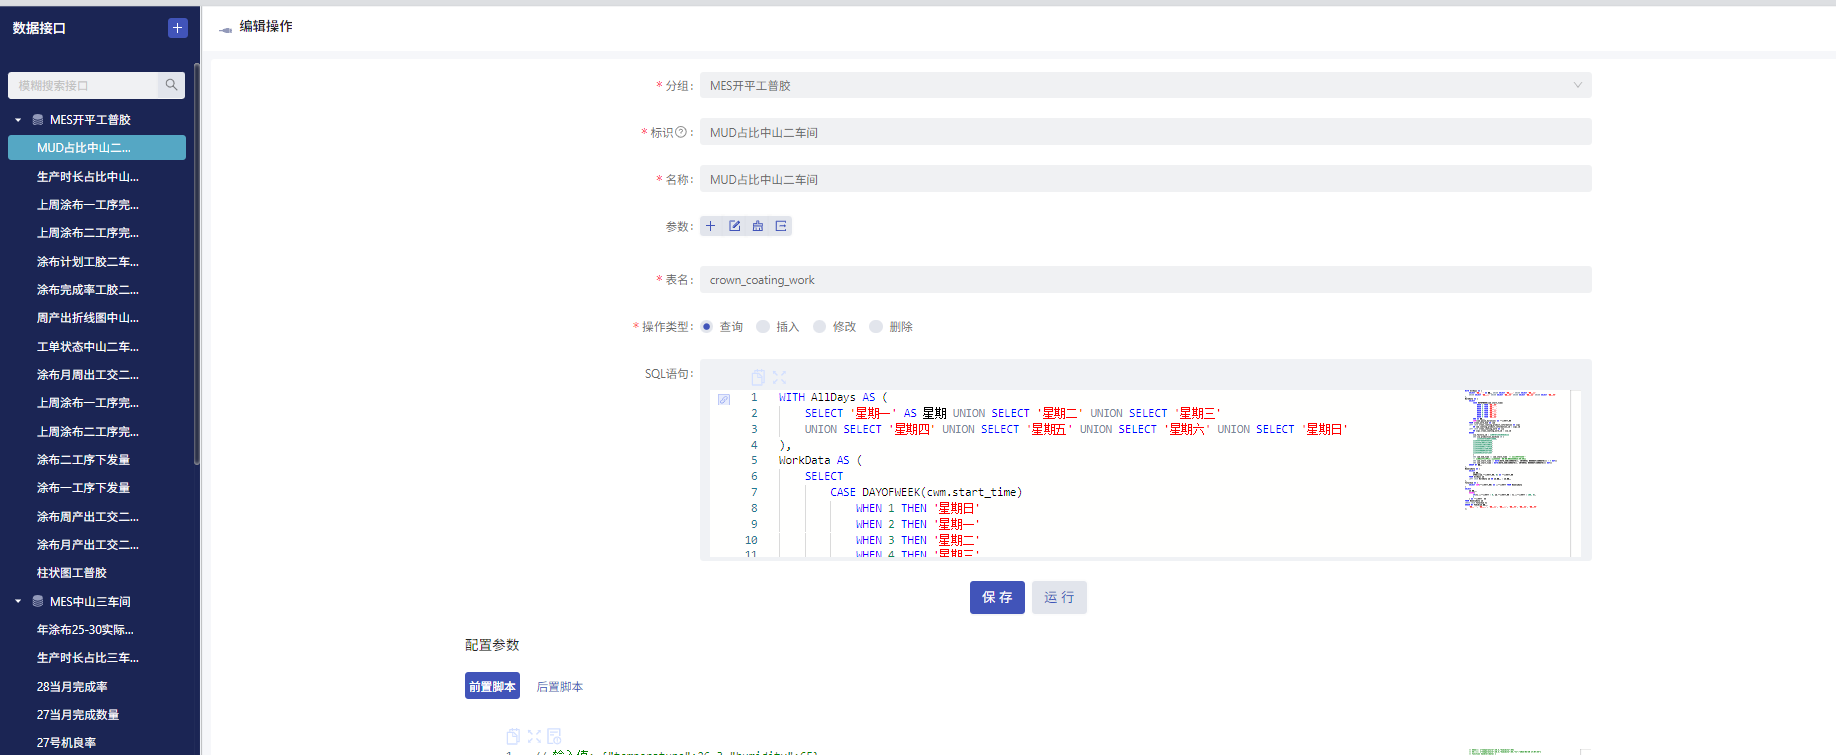
Task: Click the link icon beside SQL line 1
Action: pyautogui.click(x=724, y=399)
